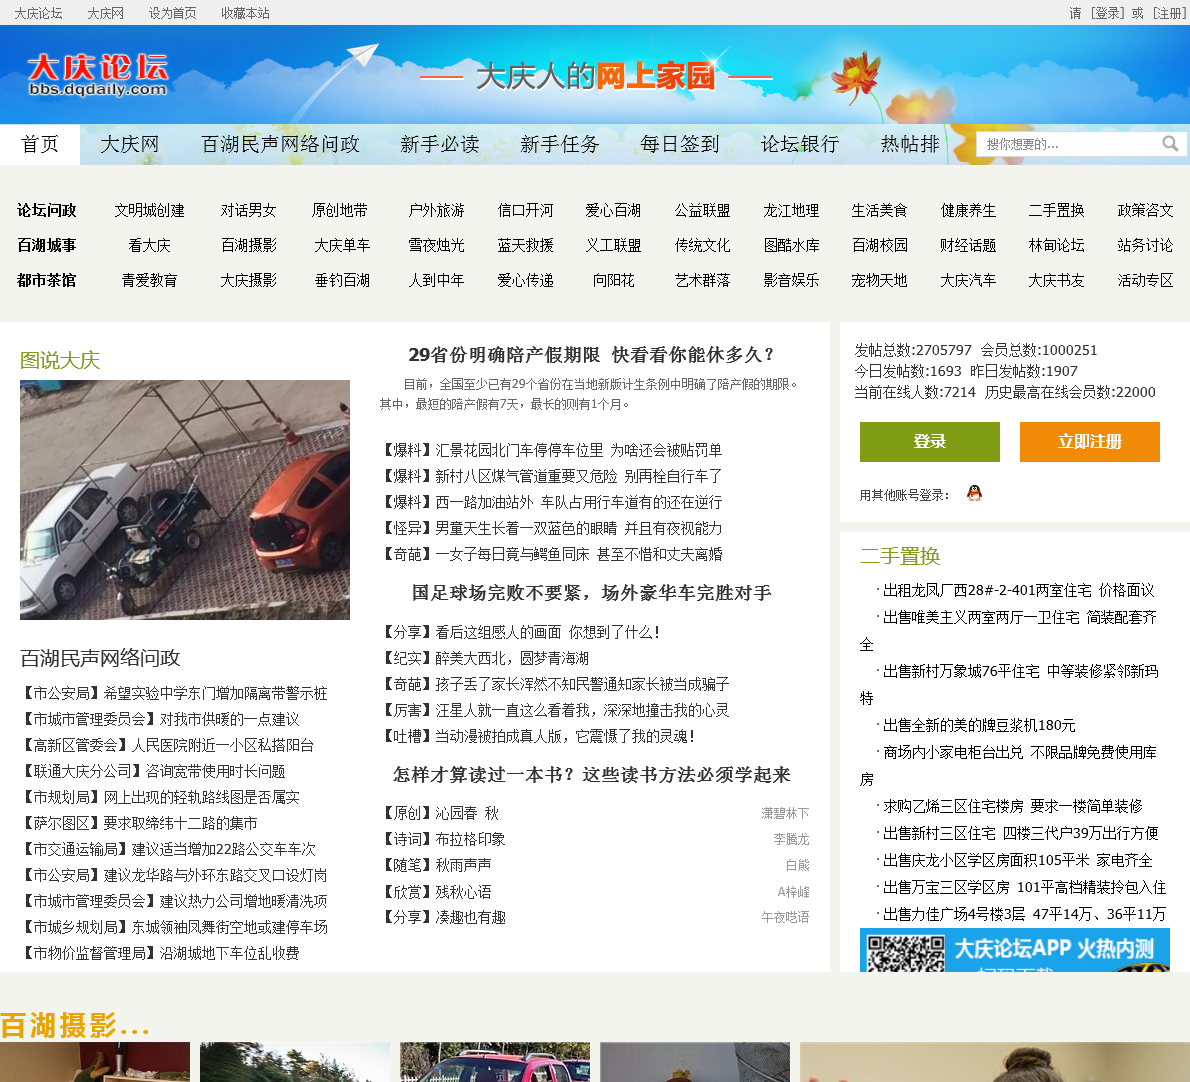Viewport: 1190px width, 1082px height.
Task: Click author name 午夜呓语
Action: coord(785,917)
